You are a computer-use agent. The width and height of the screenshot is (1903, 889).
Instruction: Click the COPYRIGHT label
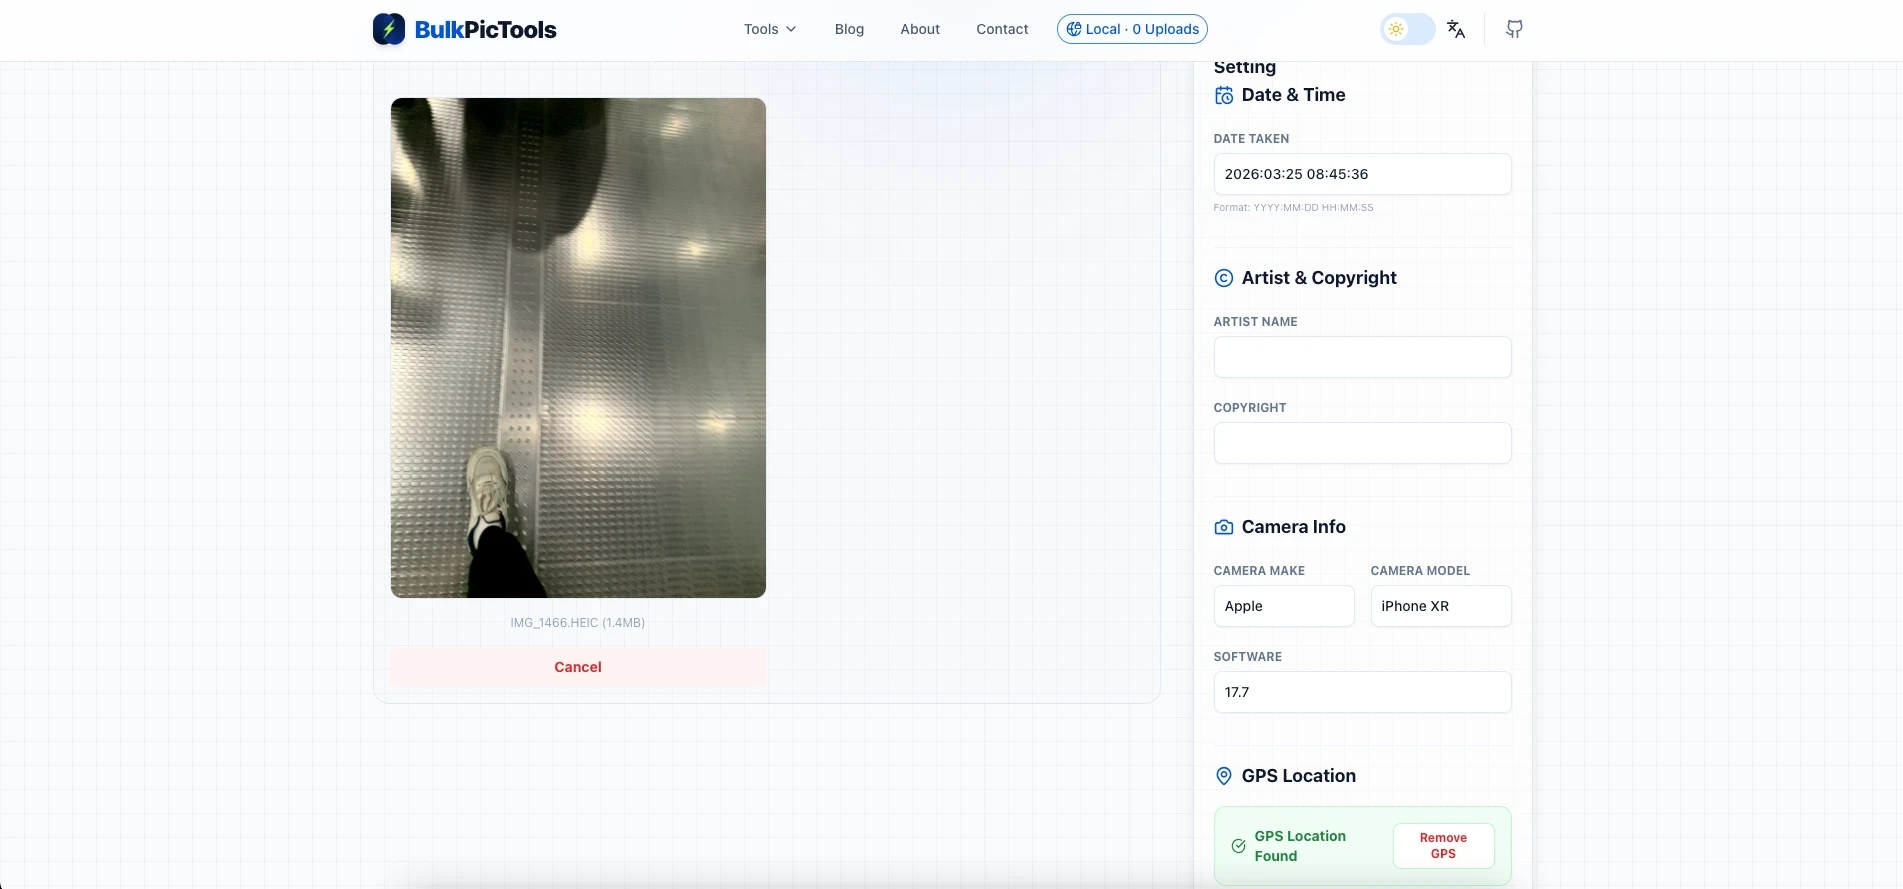click(1250, 408)
